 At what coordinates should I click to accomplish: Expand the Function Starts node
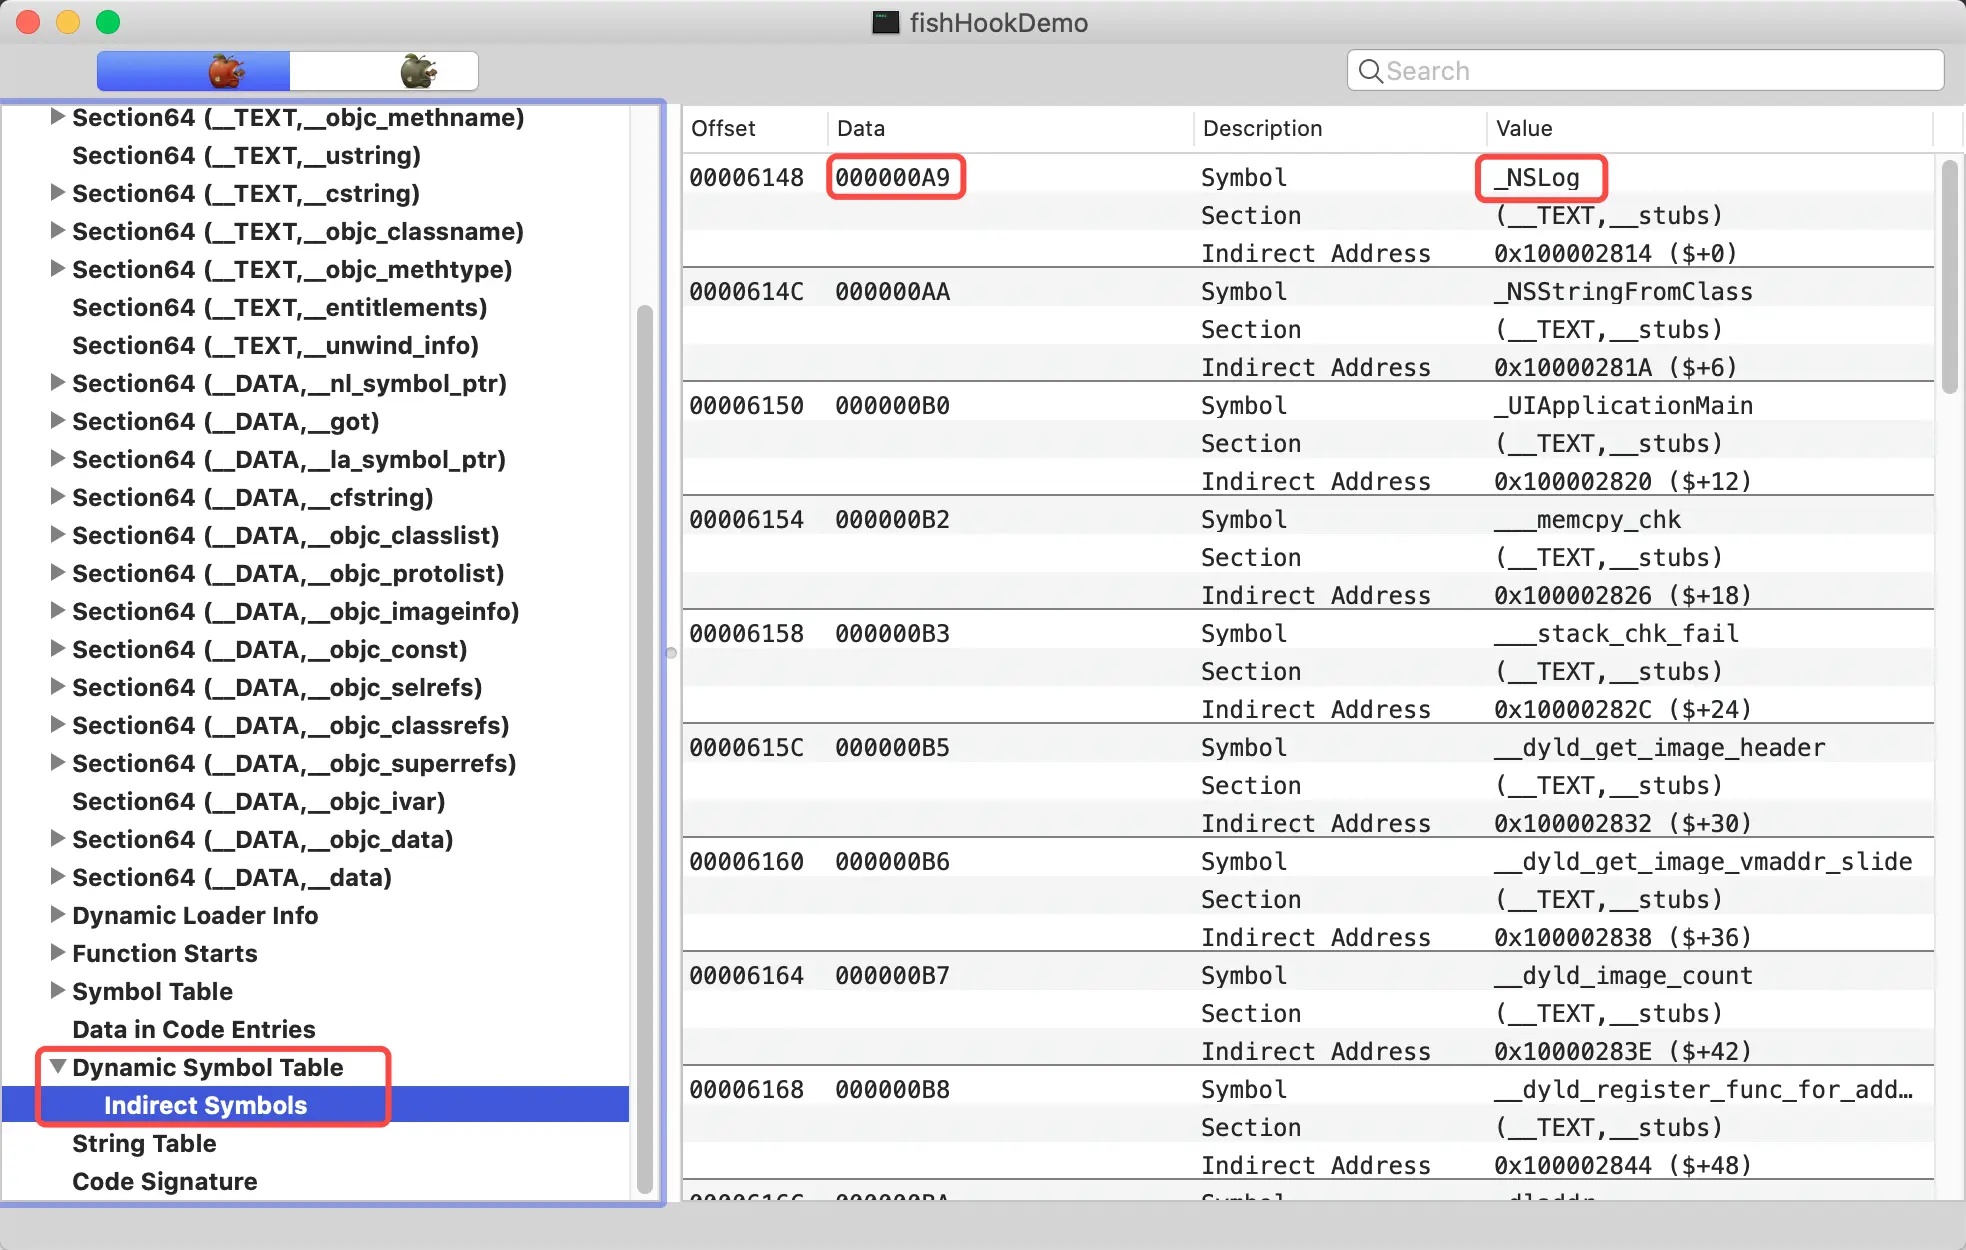58,953
